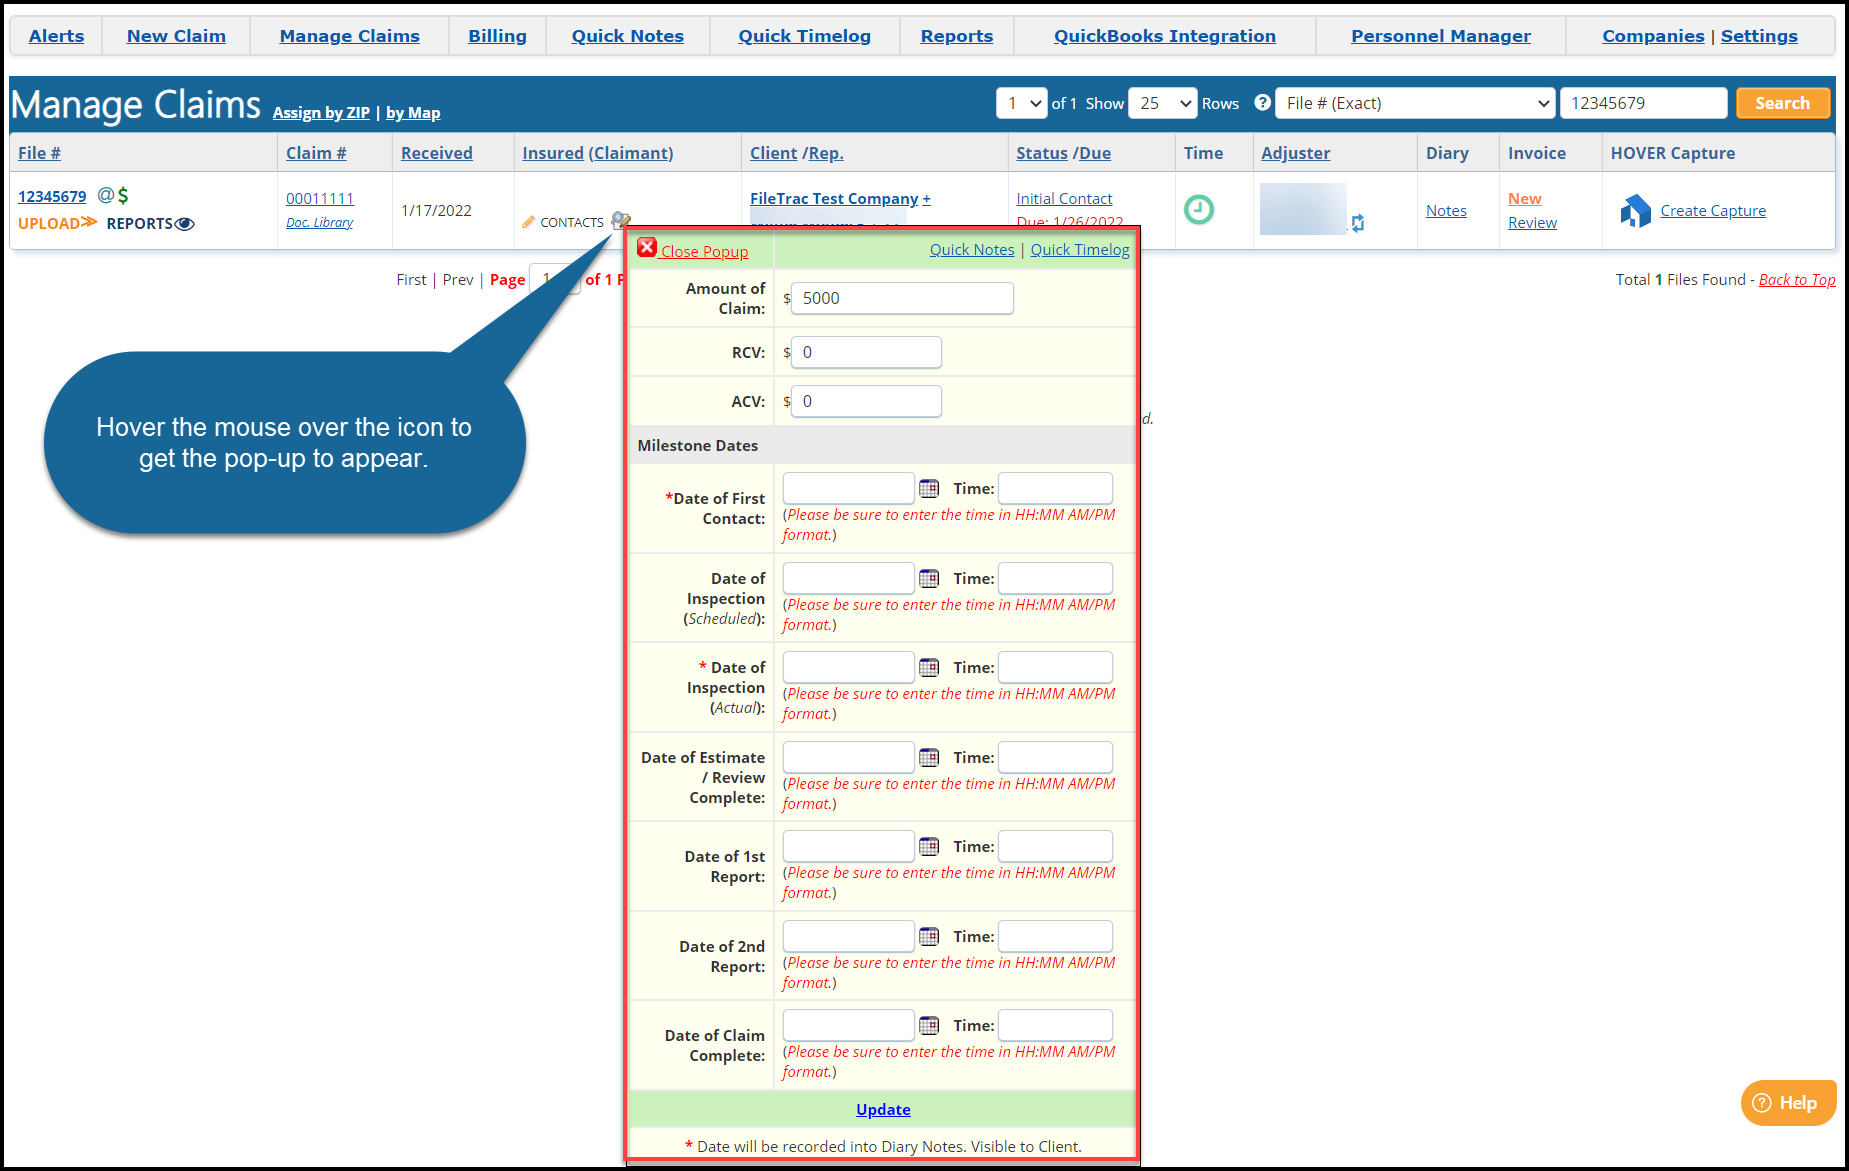Click the ACV amount field
1849x1171 pixels.
866,401
